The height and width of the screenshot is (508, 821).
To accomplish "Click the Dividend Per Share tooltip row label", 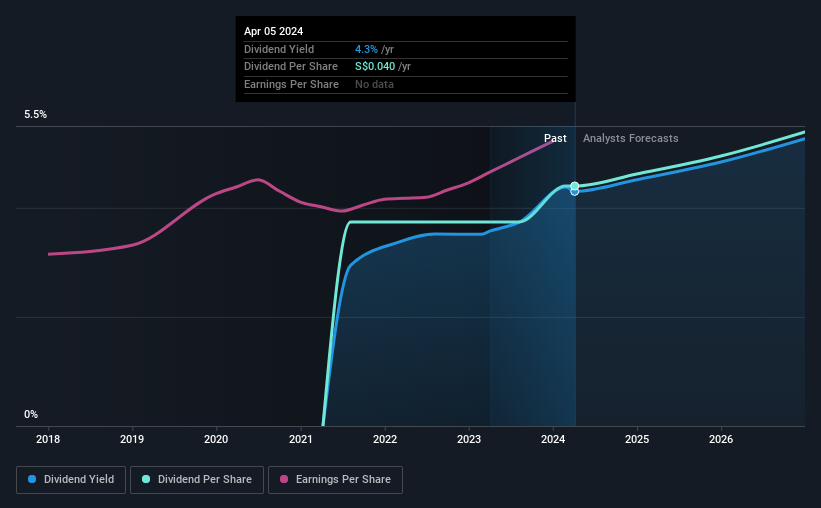I will [x=291, y=67].
